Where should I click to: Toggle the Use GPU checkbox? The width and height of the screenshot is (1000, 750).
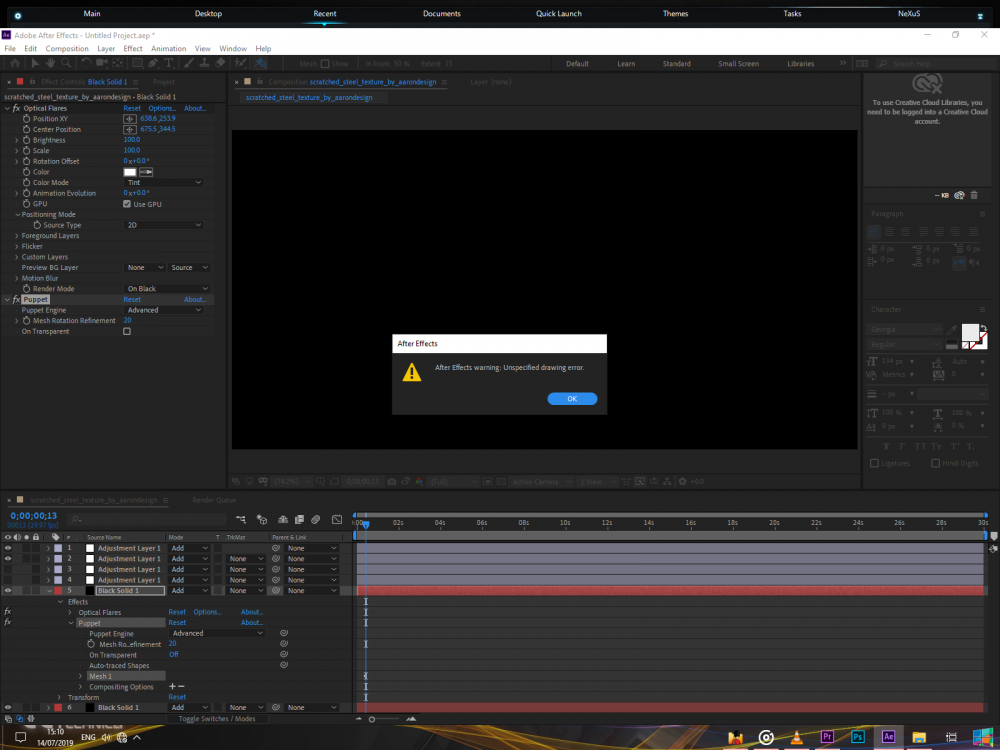coord(127,204)
